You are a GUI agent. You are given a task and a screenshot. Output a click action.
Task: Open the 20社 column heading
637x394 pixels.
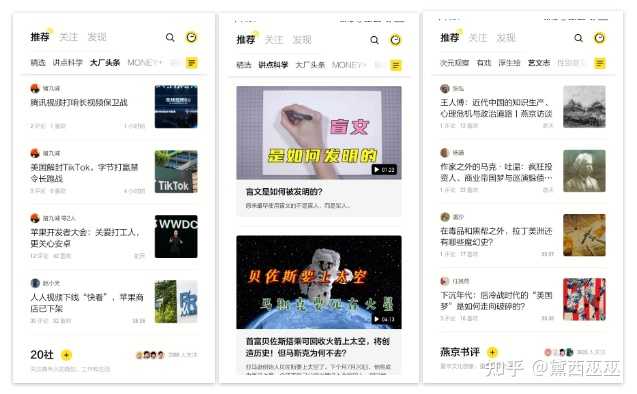point(42,355)
